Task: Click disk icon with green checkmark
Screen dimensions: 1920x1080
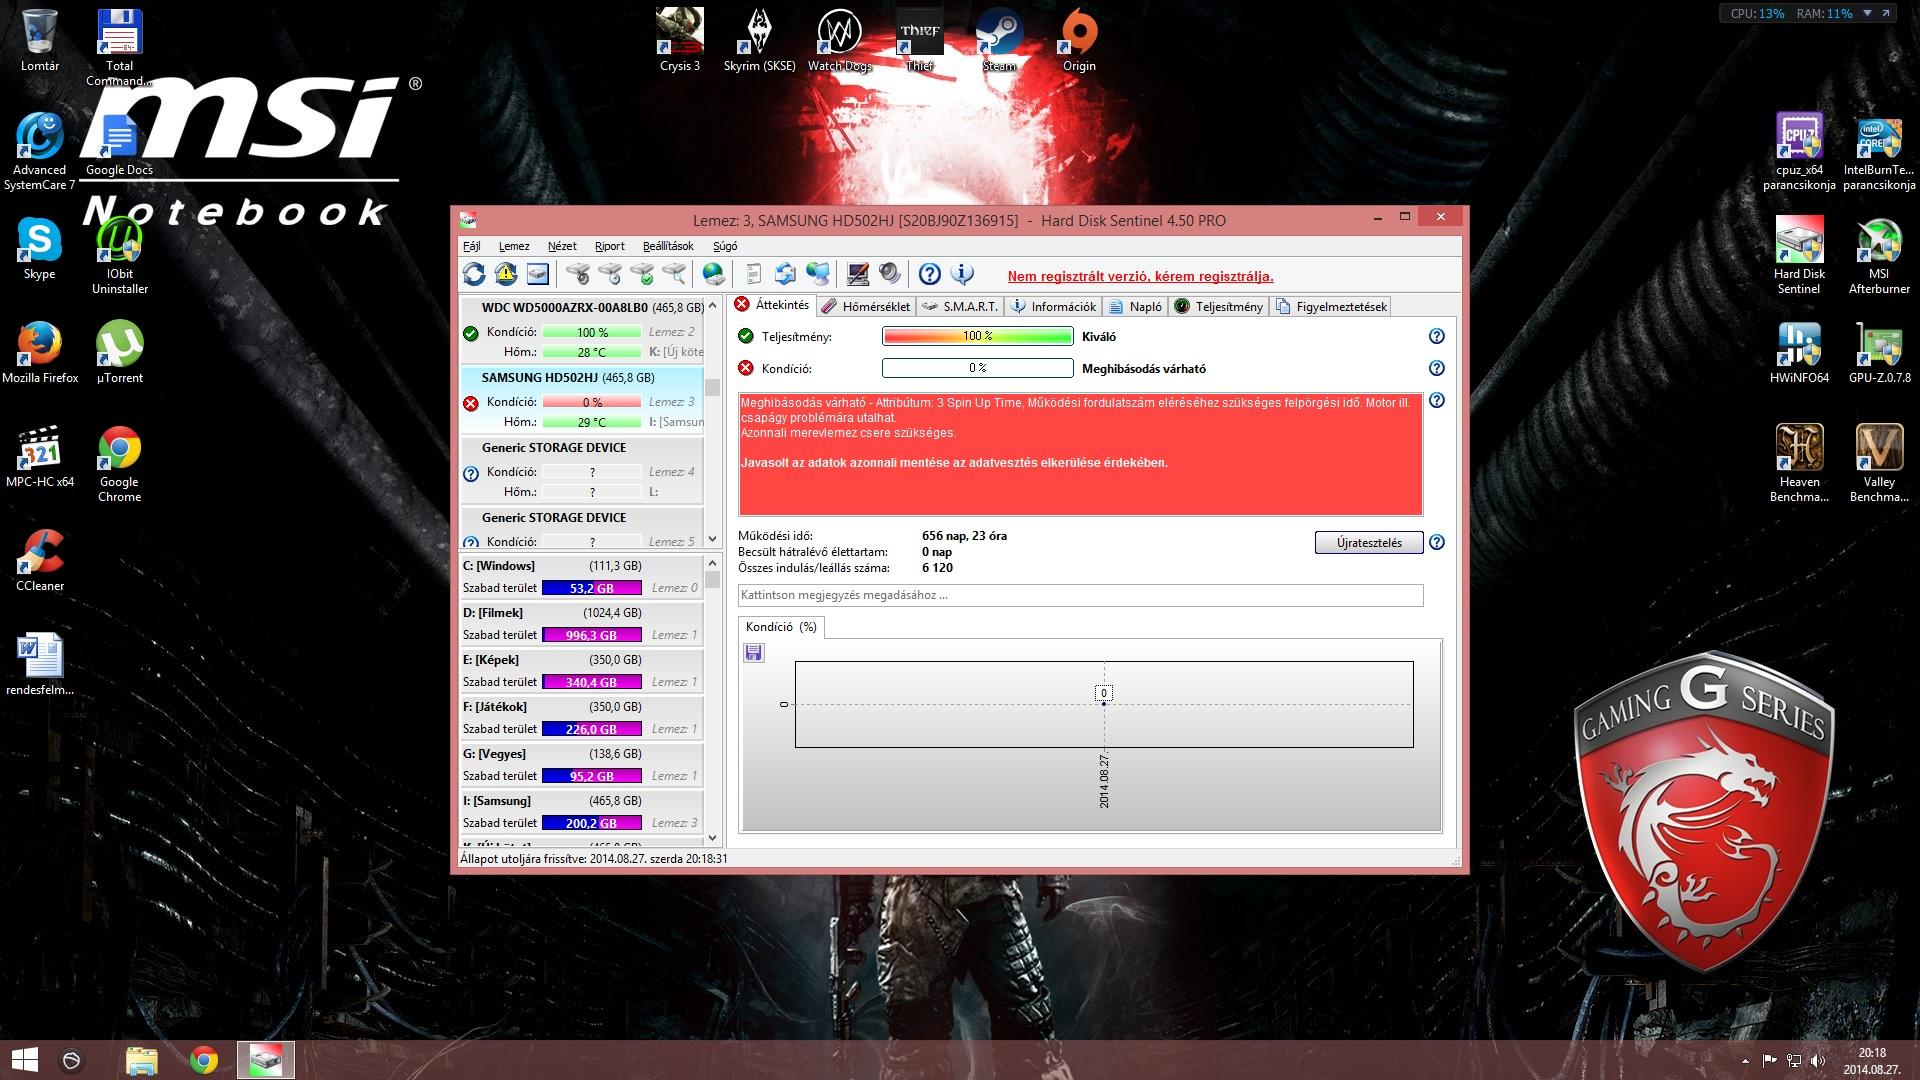Action: click(x=642, y=274)
